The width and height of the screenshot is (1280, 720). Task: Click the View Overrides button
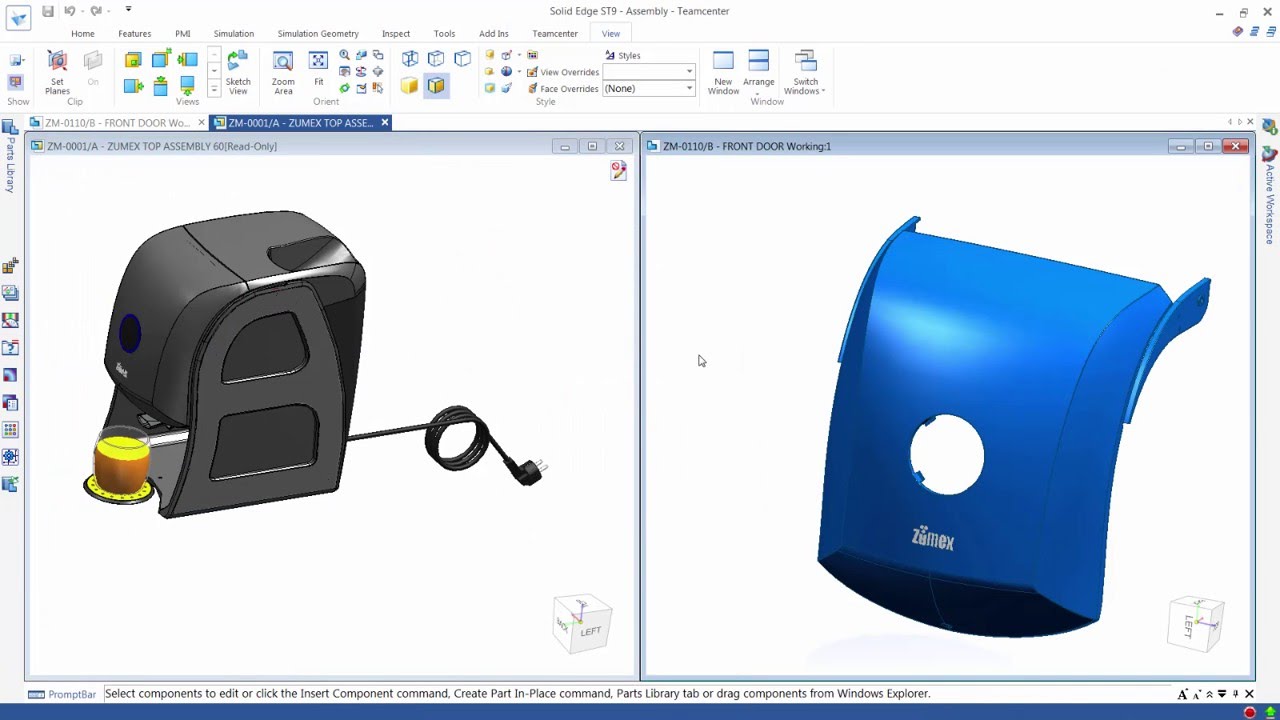(x=563, y=72)
